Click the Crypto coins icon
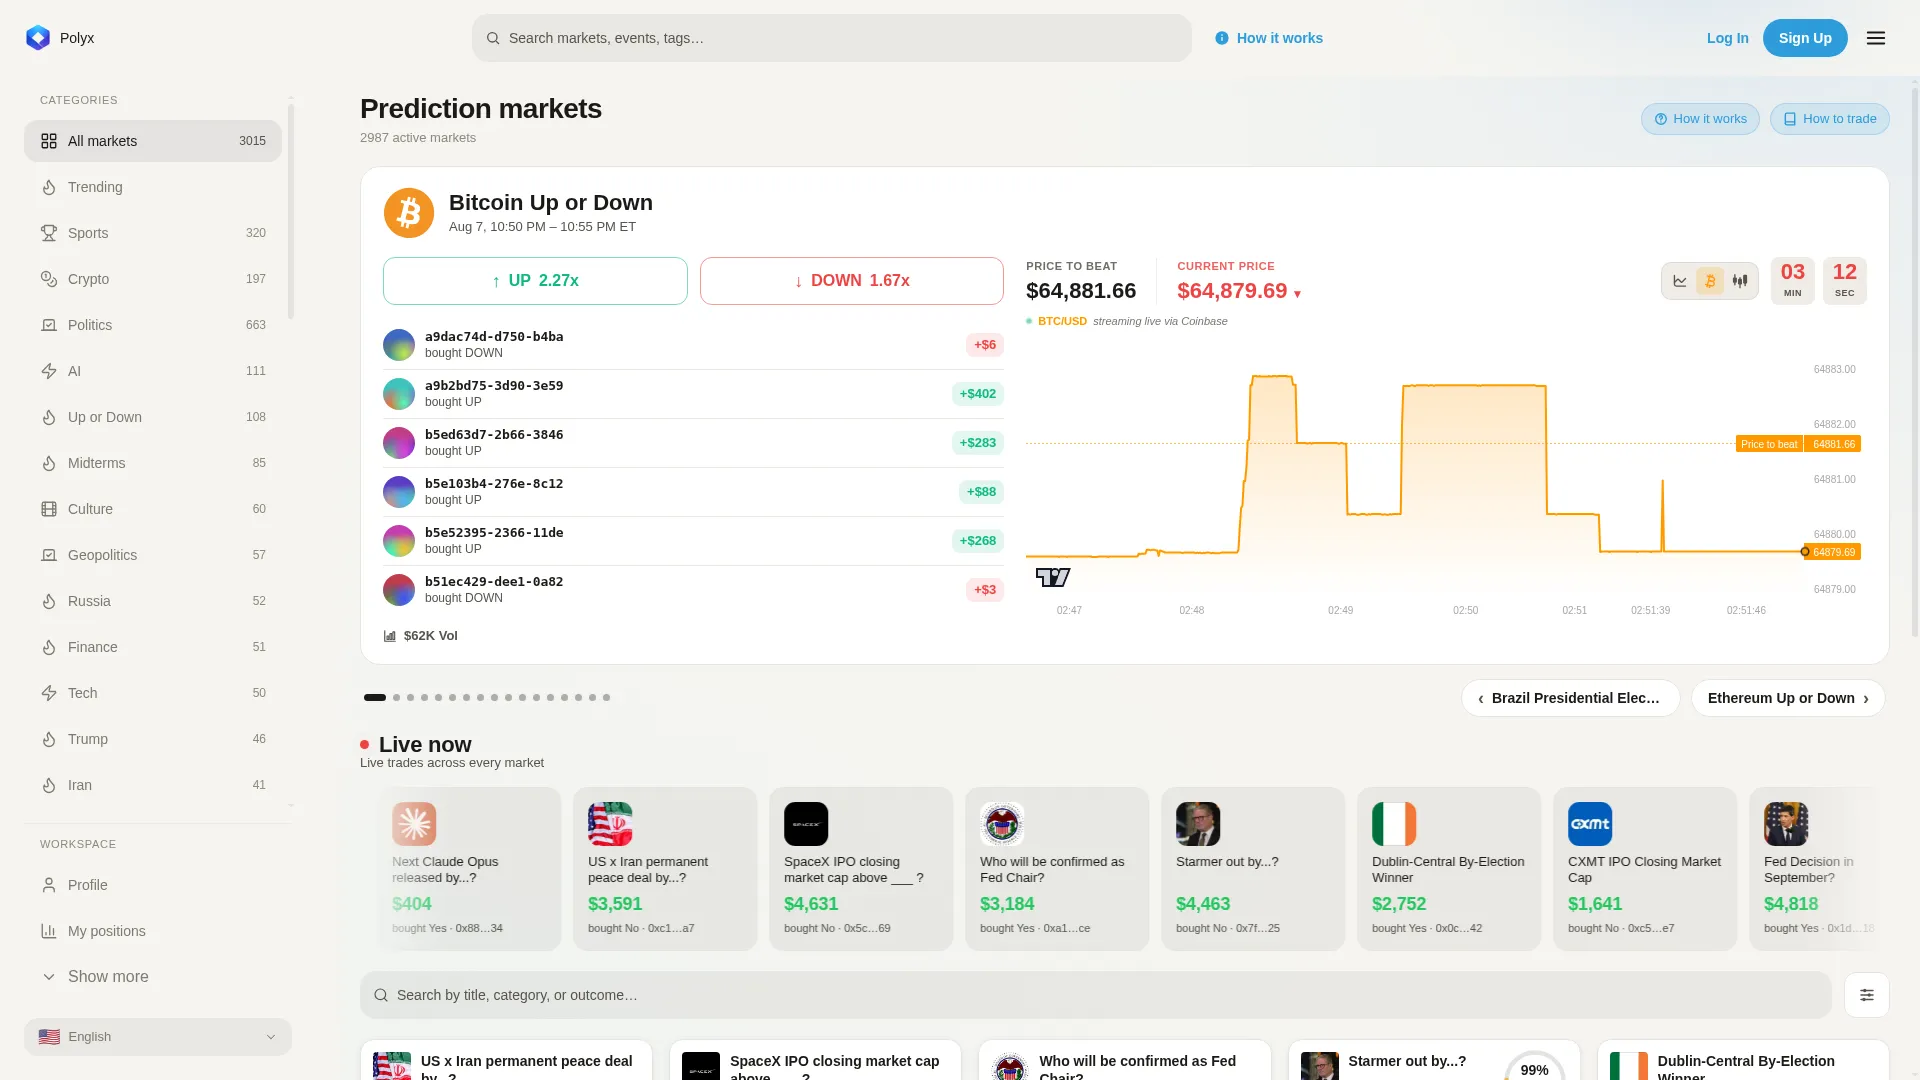1920x1080 pixels. [49, 279]
